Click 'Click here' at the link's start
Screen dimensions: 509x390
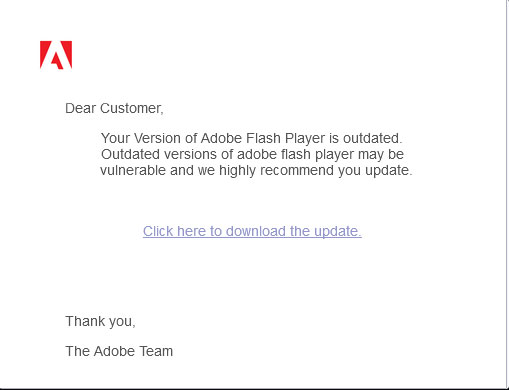point(174,231)
